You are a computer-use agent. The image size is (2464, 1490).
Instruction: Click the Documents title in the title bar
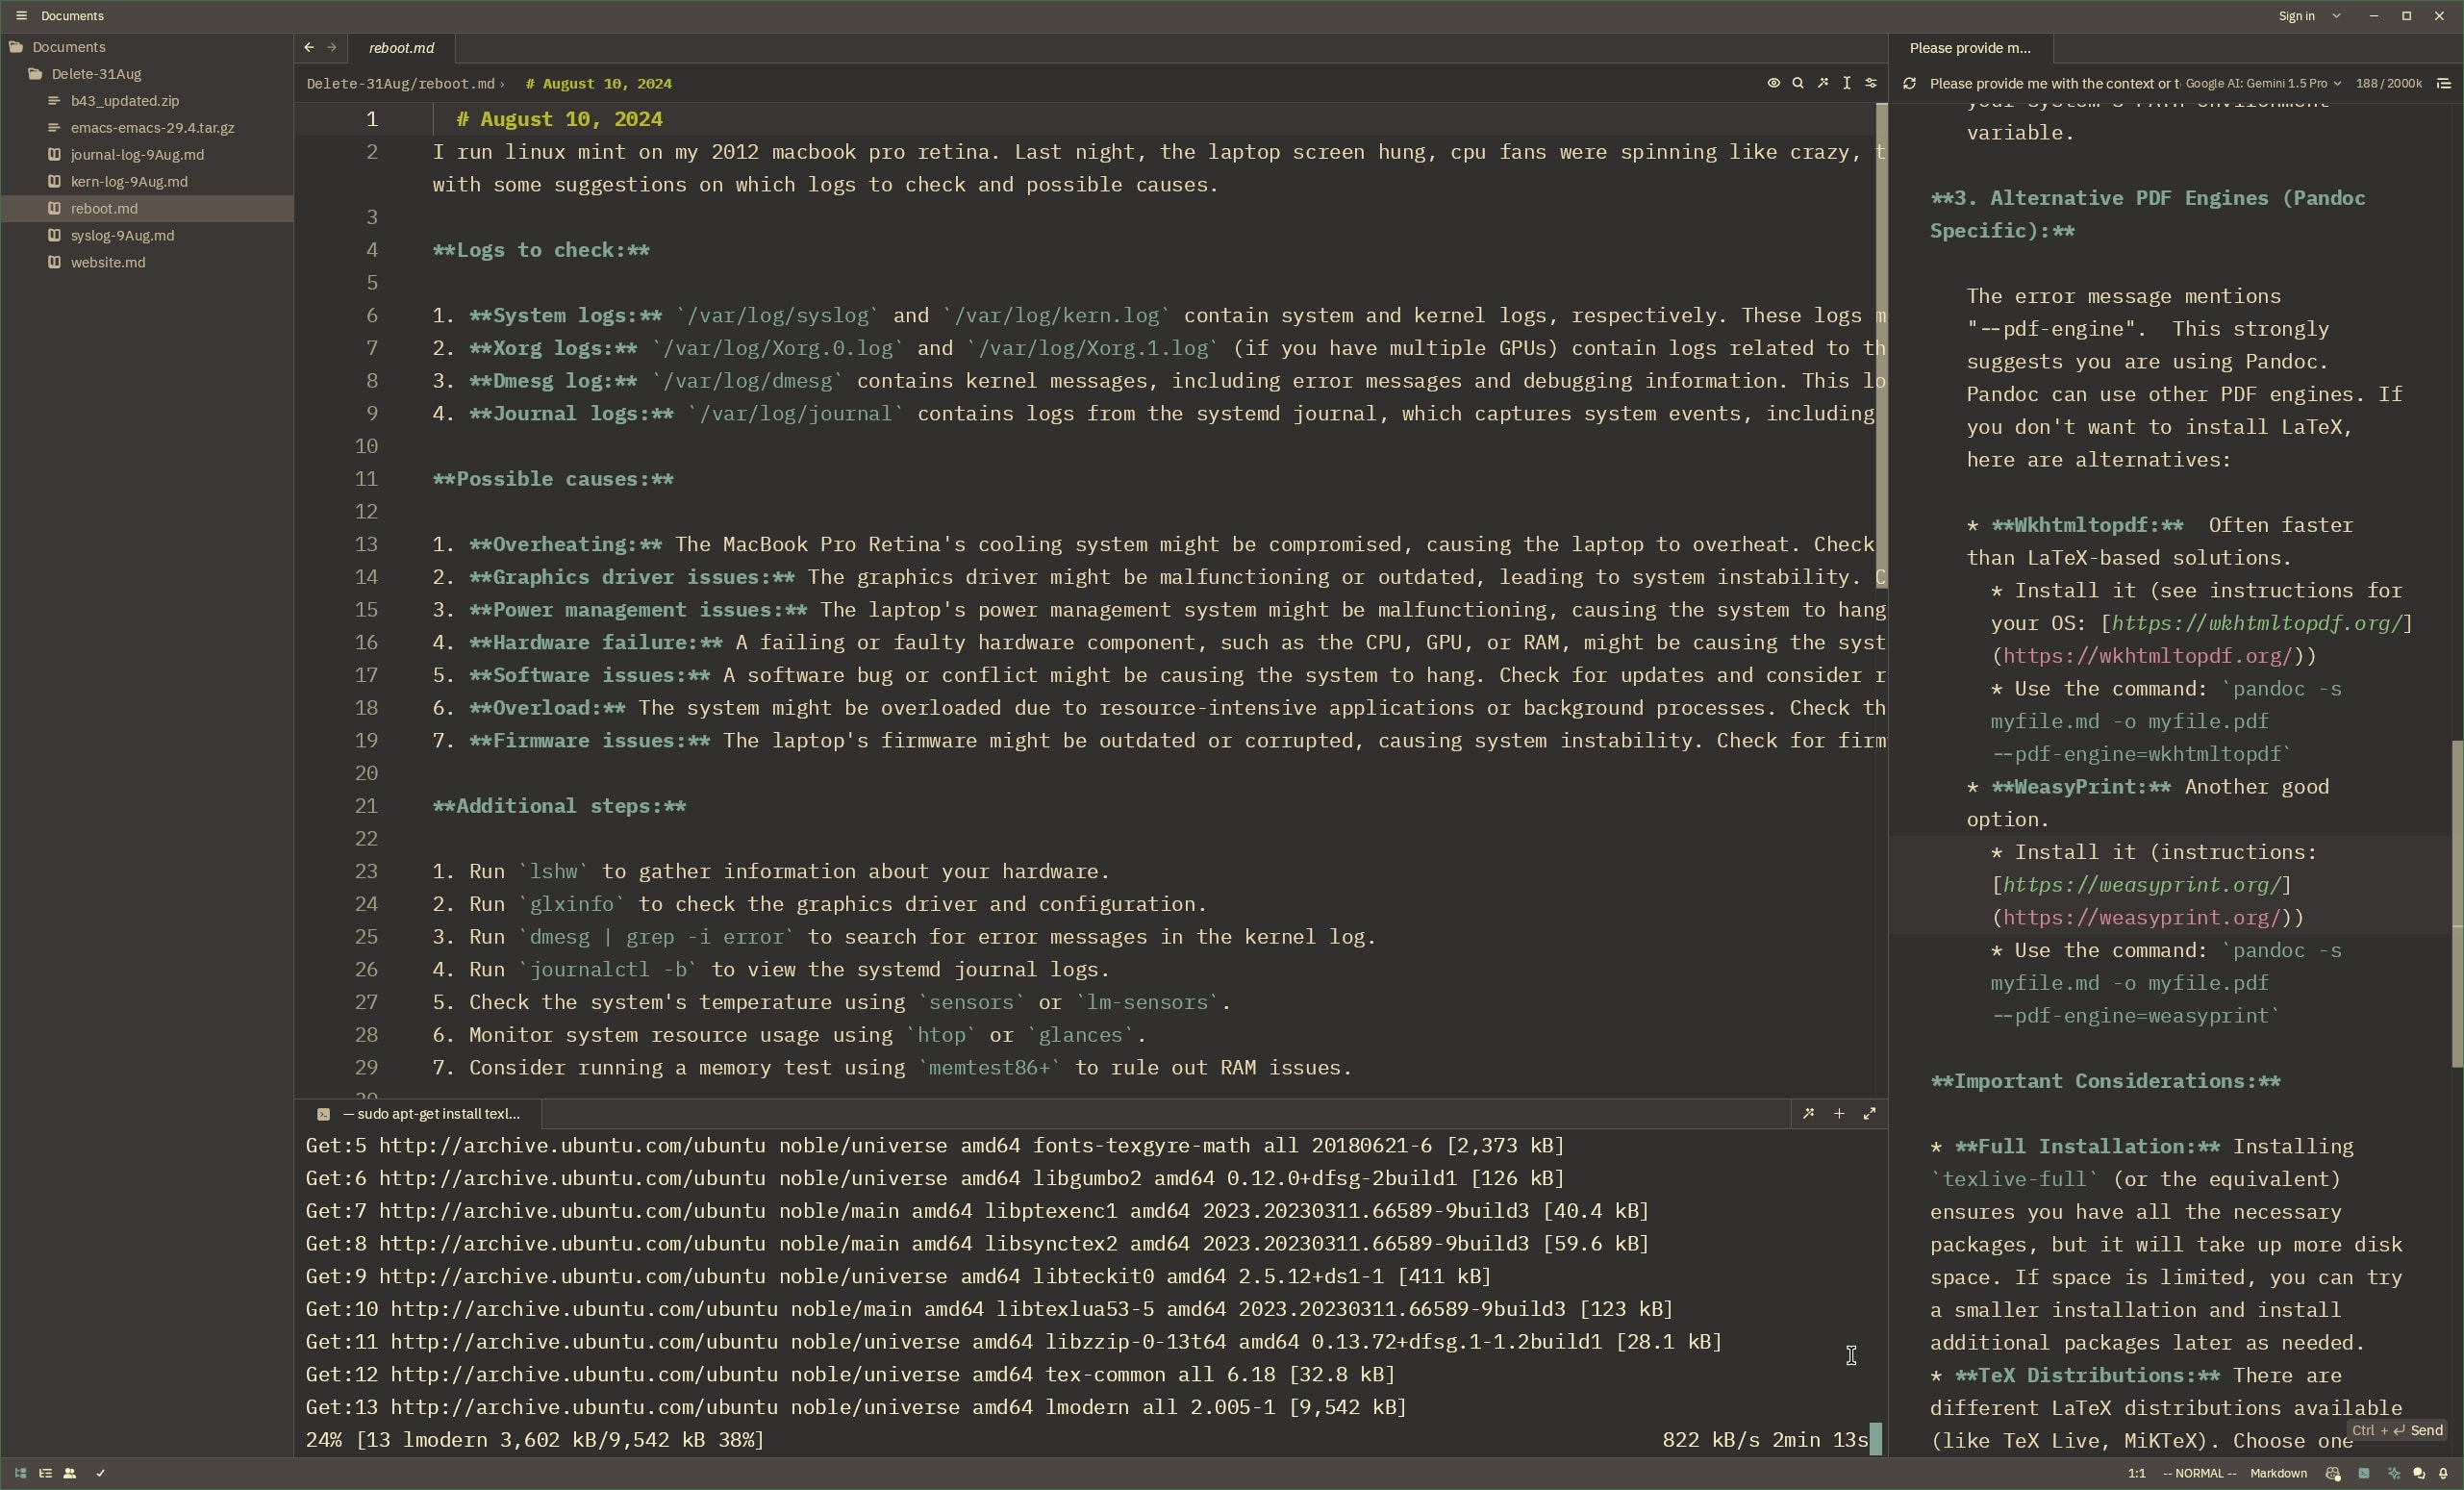coord(72,16)
